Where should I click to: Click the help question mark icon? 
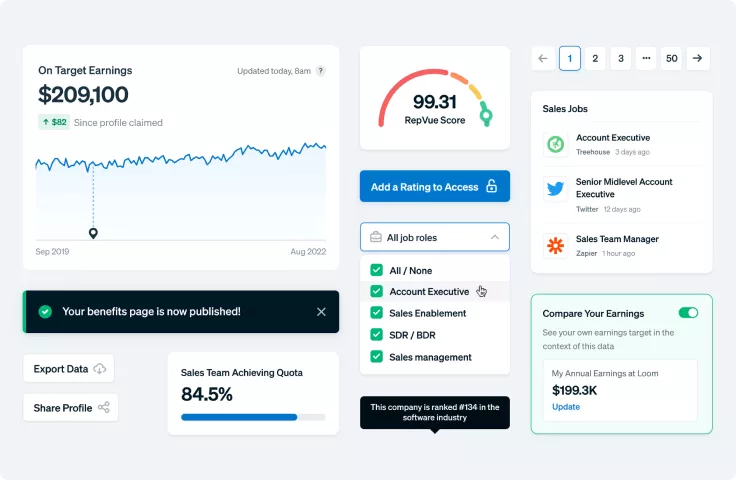tap(321, 71)
